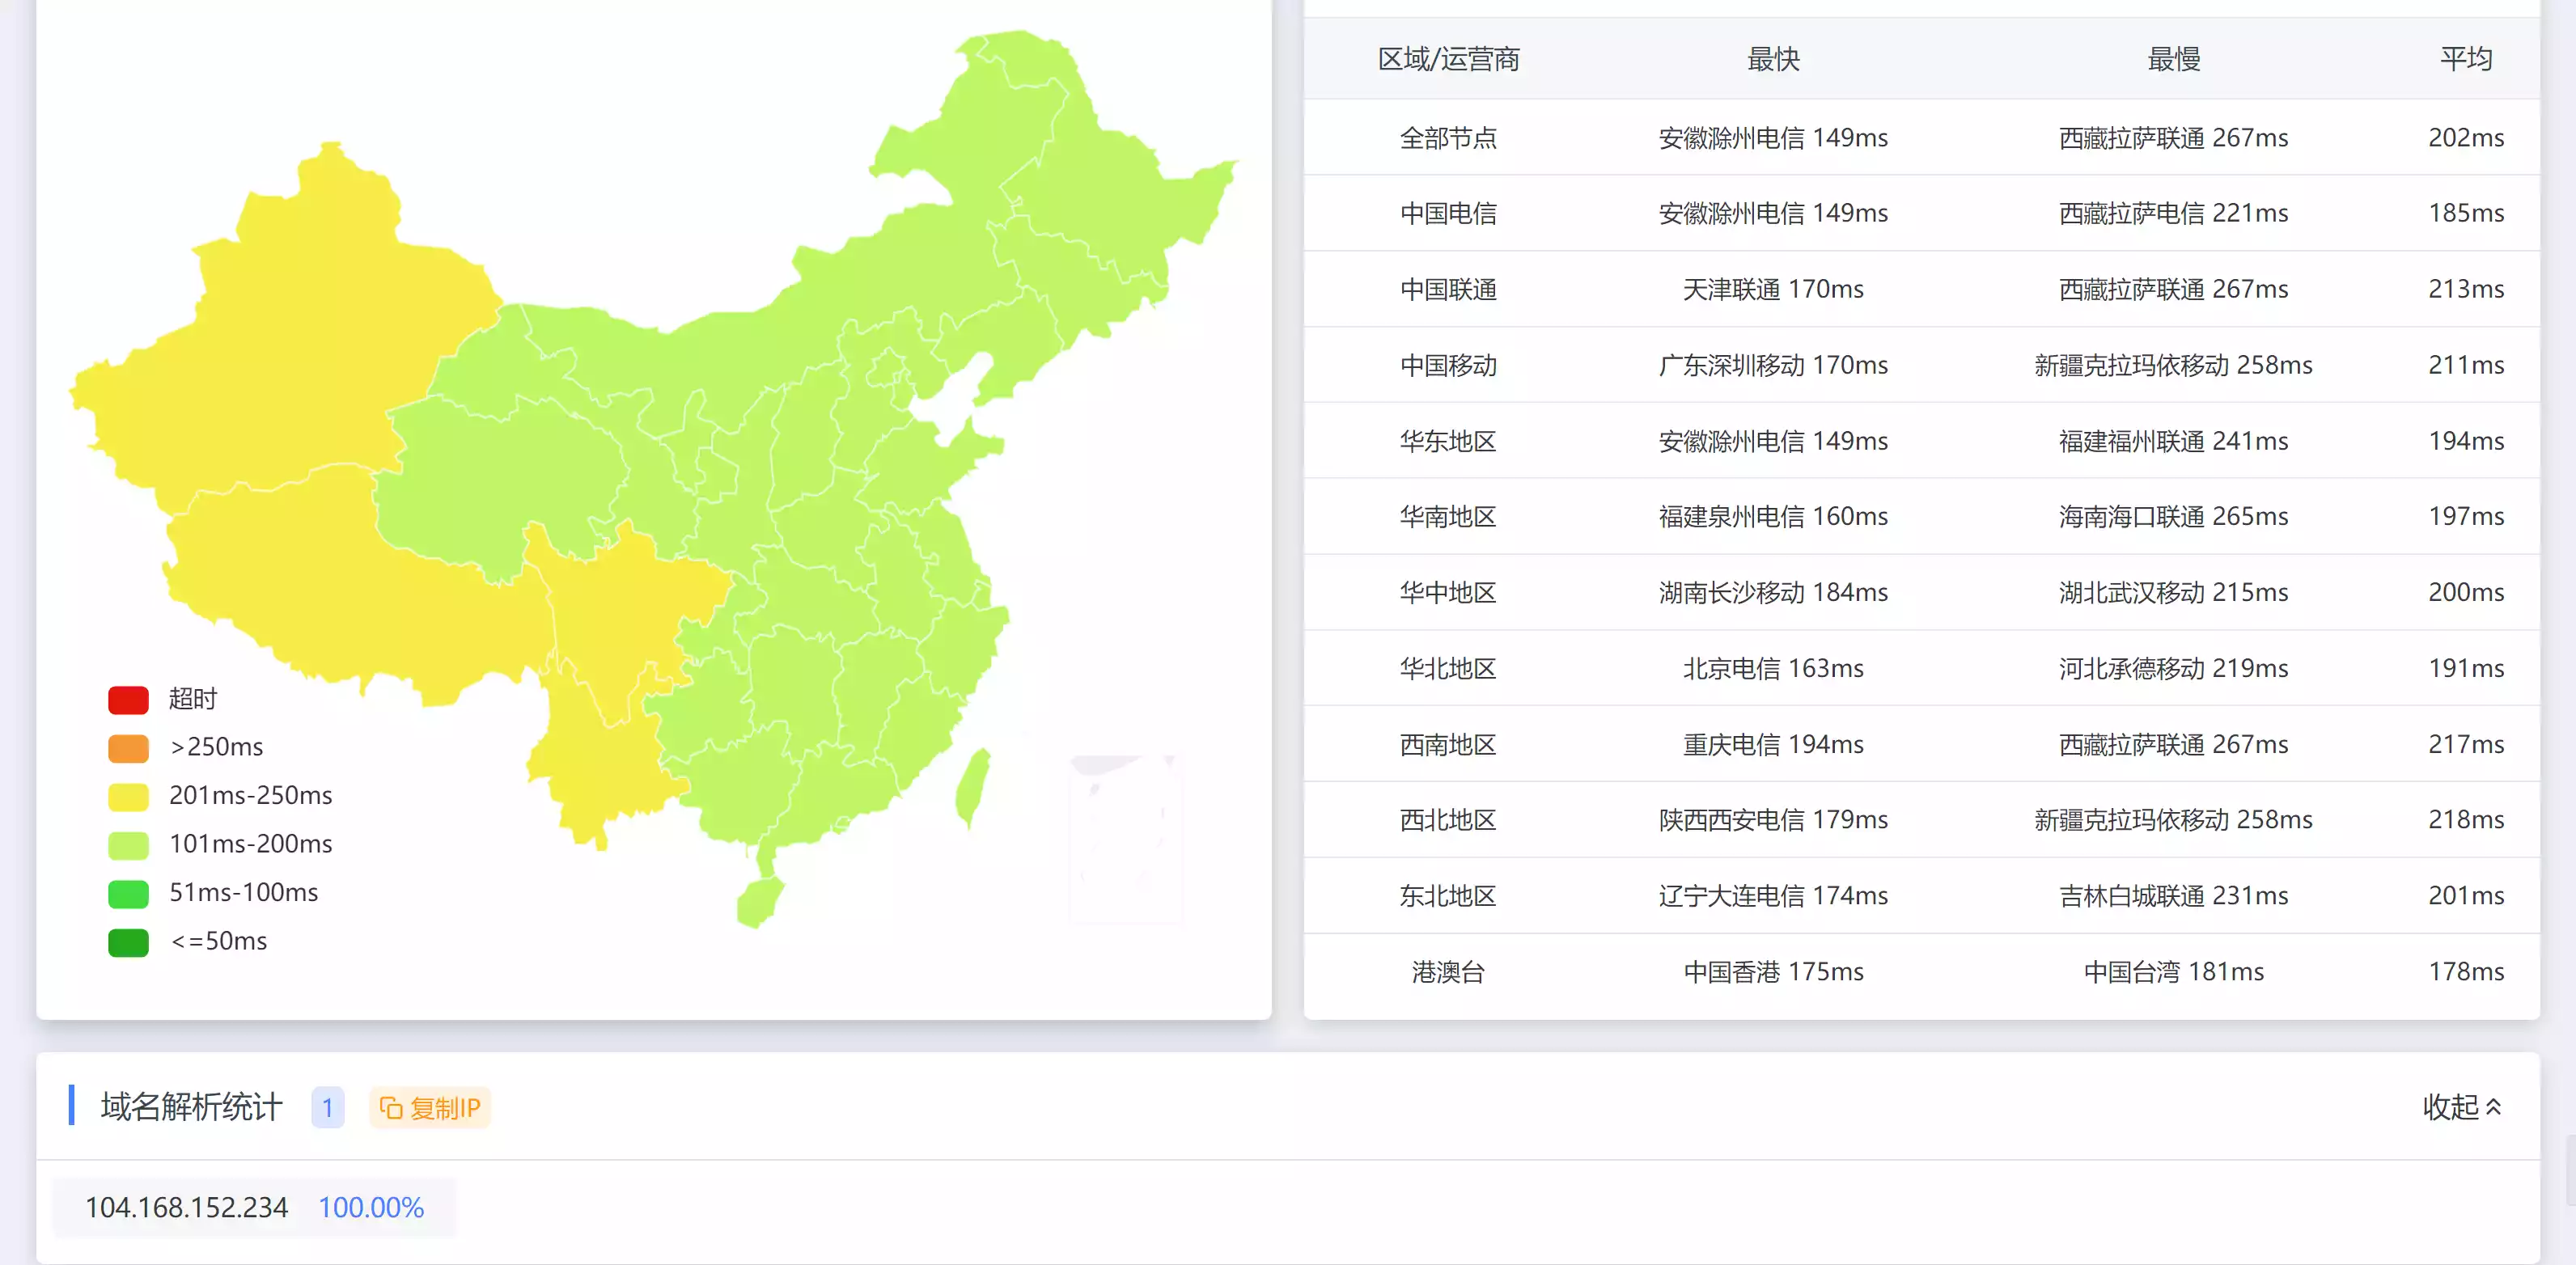Image resolution: width=2576 pixels, height=1265 pixels.
Task: Click the 区域/运营商 column header
Action: tap(1448, 59)
